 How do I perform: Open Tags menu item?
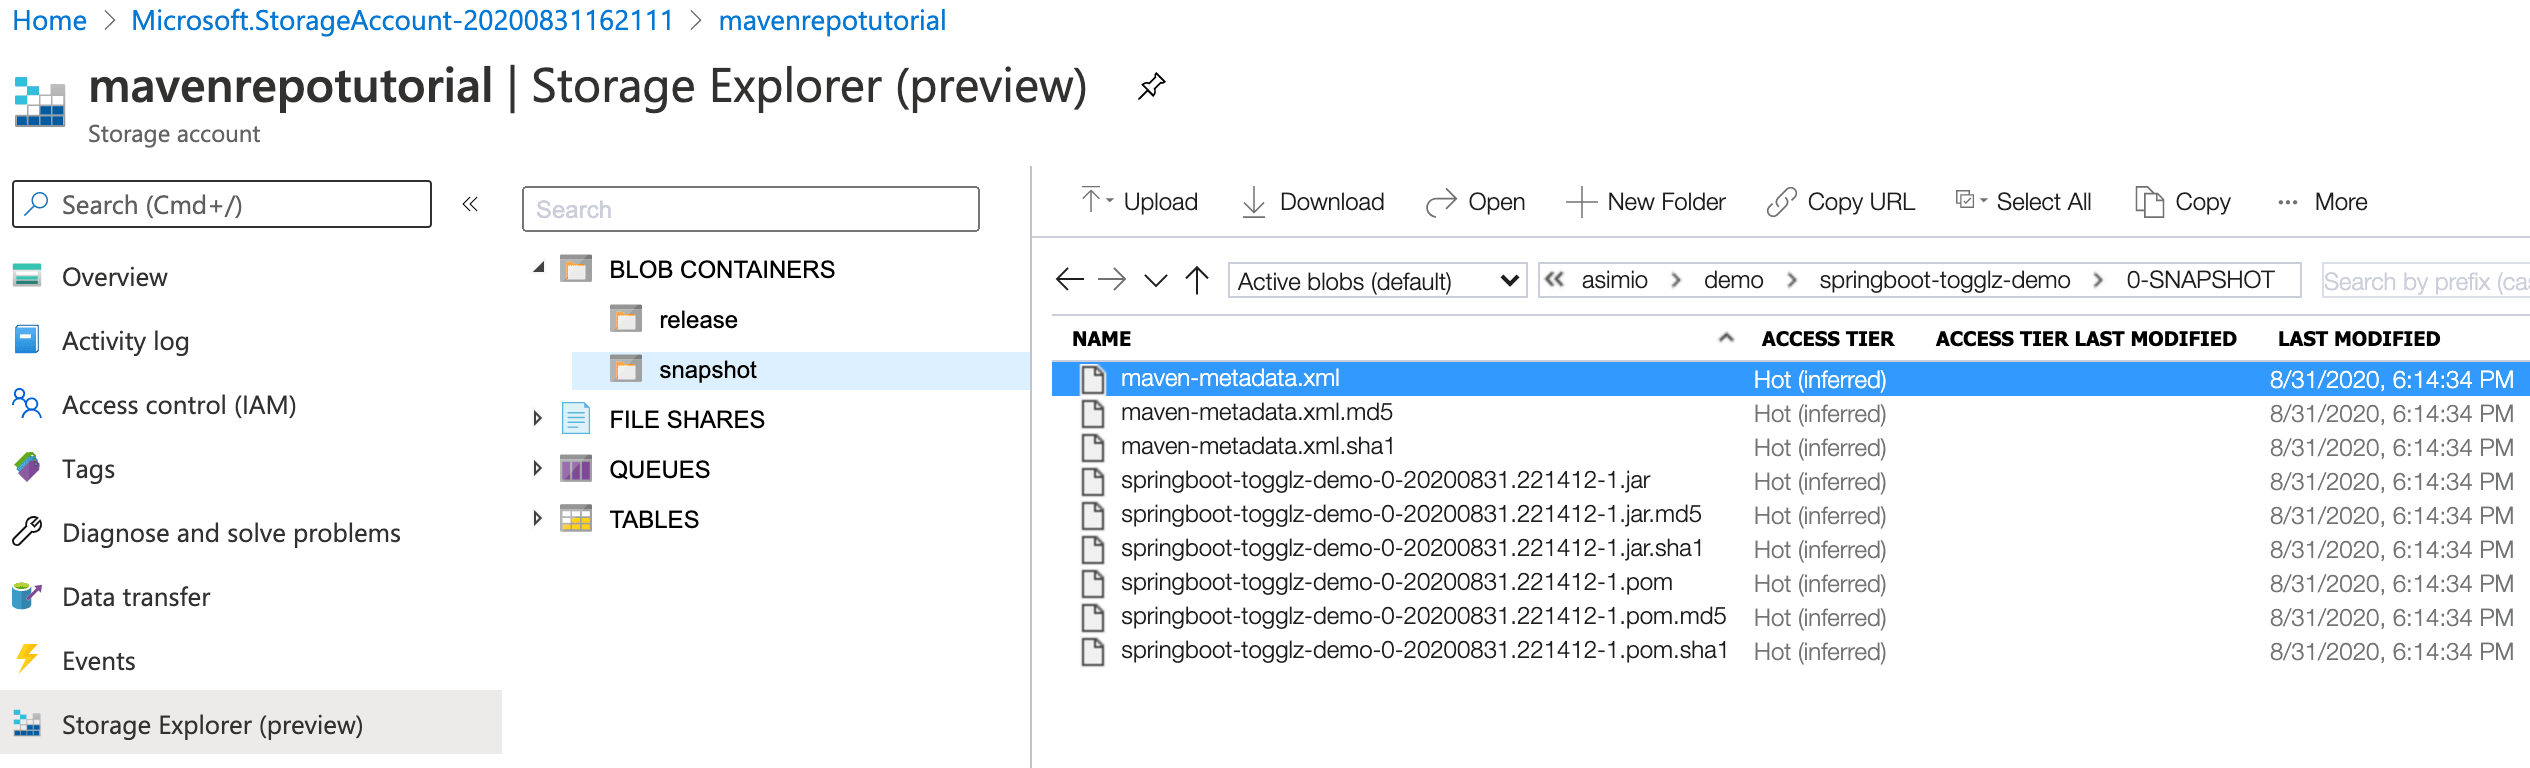point(88,469)
